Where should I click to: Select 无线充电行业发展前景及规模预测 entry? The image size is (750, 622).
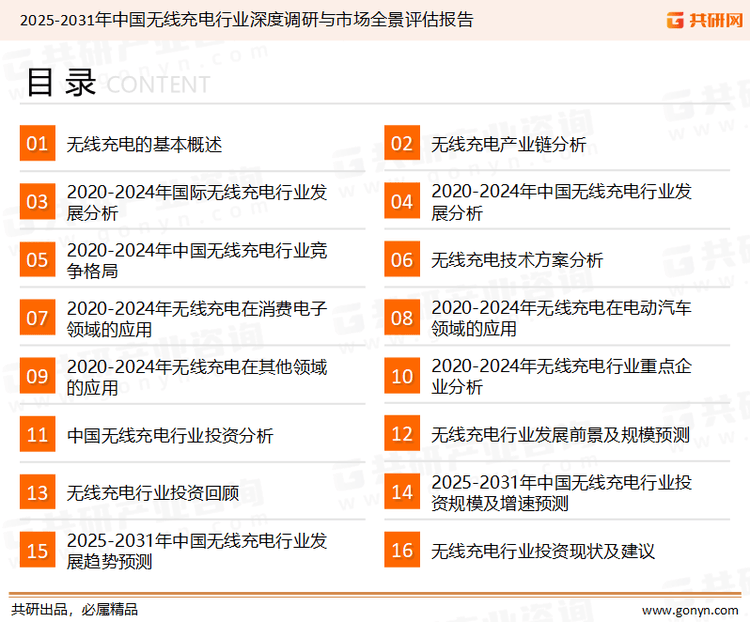560,435
